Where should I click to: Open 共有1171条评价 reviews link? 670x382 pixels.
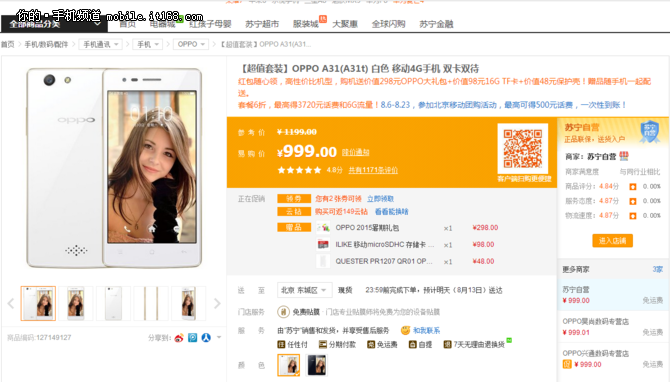point(373,170)
